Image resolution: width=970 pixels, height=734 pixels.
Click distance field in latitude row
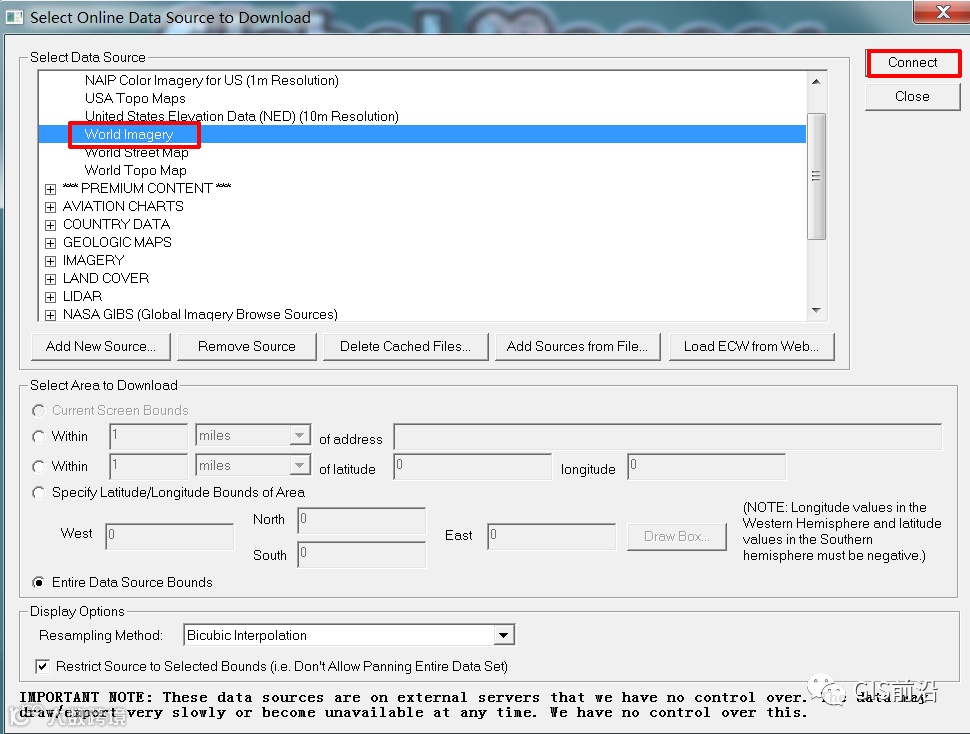[x=148, y=466]
